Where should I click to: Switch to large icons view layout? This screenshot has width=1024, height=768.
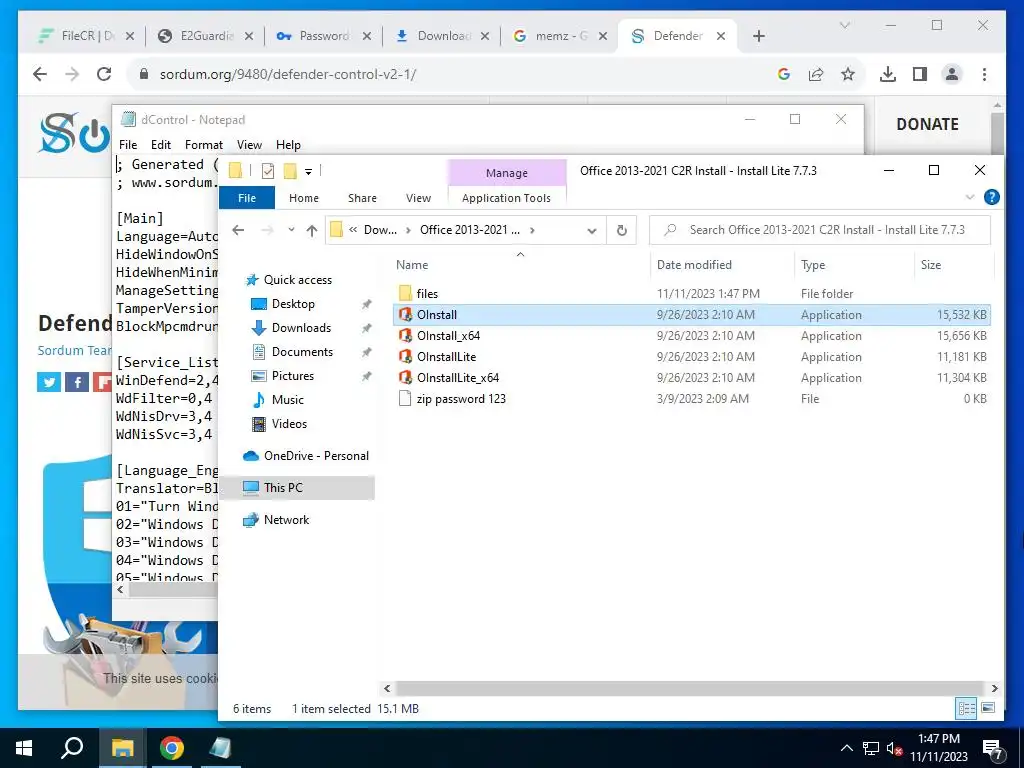pos(988,708)
